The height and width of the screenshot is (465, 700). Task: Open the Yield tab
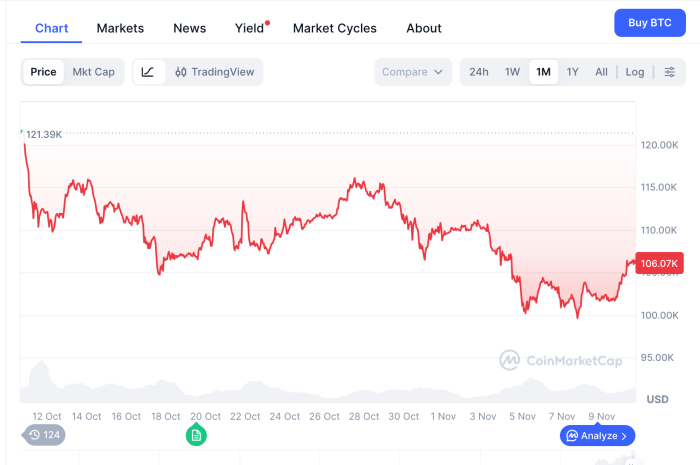click(249, 28)
